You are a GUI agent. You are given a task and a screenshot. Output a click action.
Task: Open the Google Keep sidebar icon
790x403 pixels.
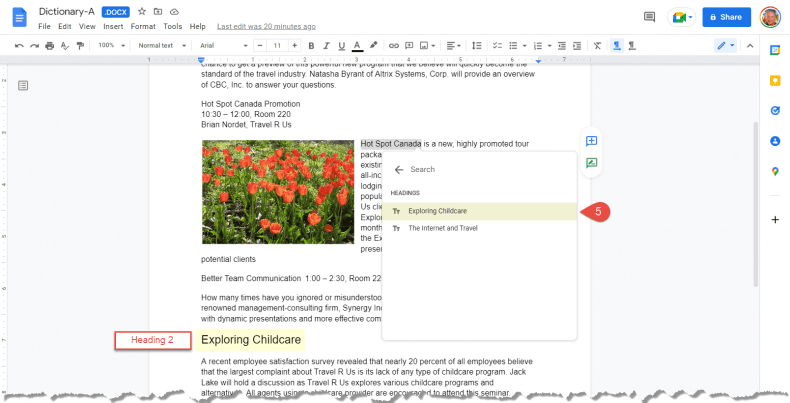(775, 80)
